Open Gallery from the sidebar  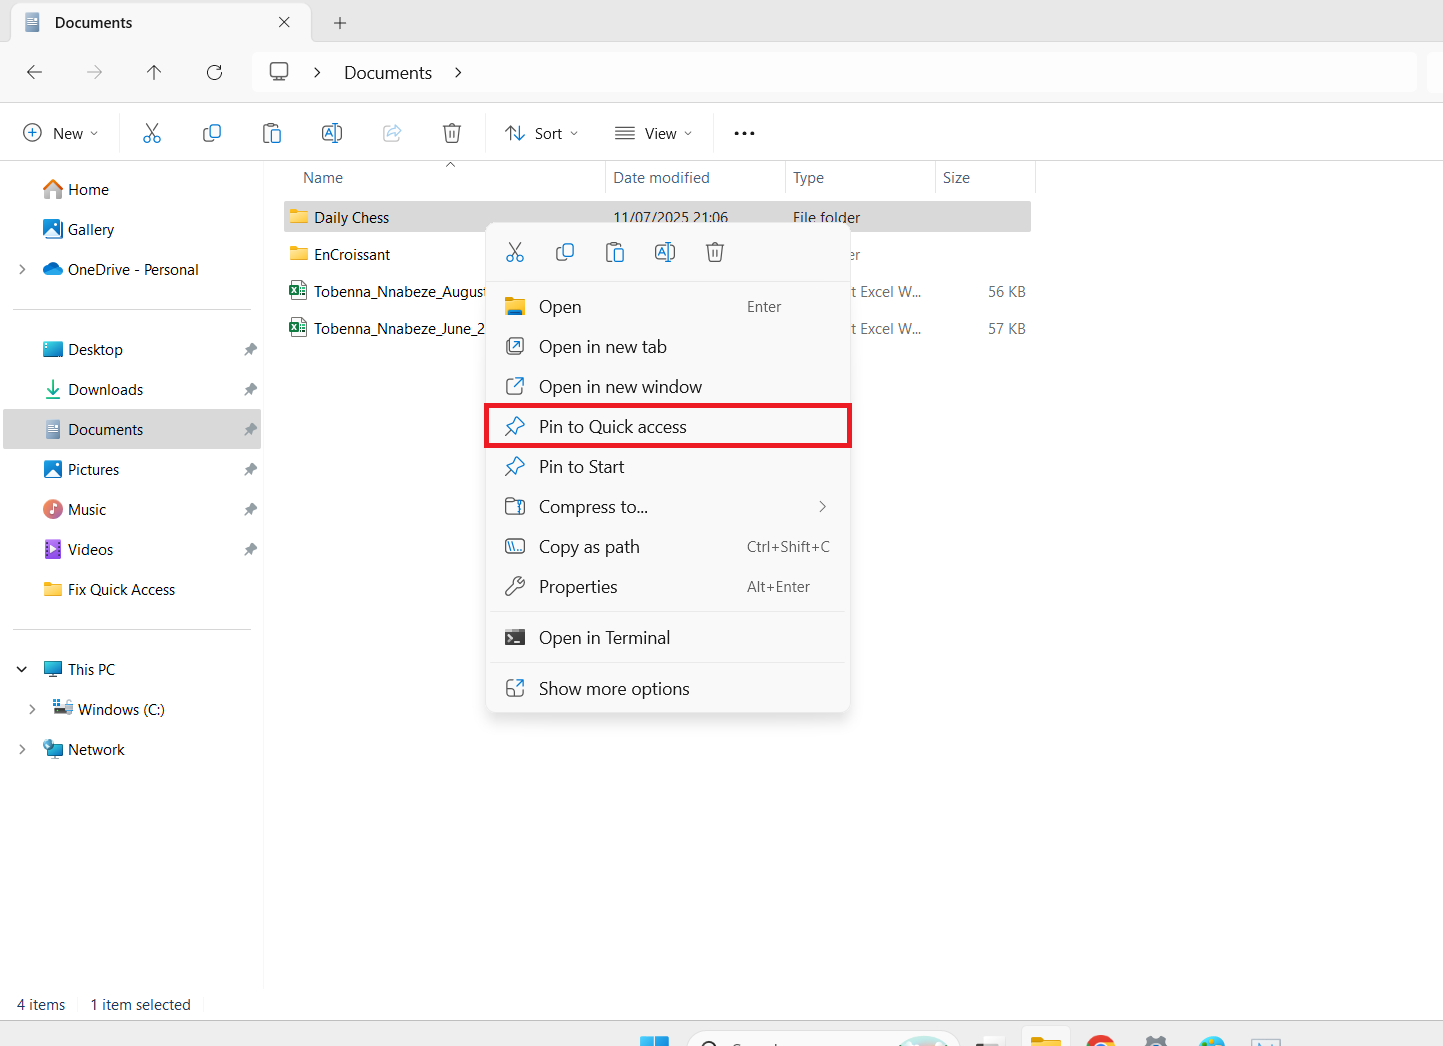[x=90, y=229]
